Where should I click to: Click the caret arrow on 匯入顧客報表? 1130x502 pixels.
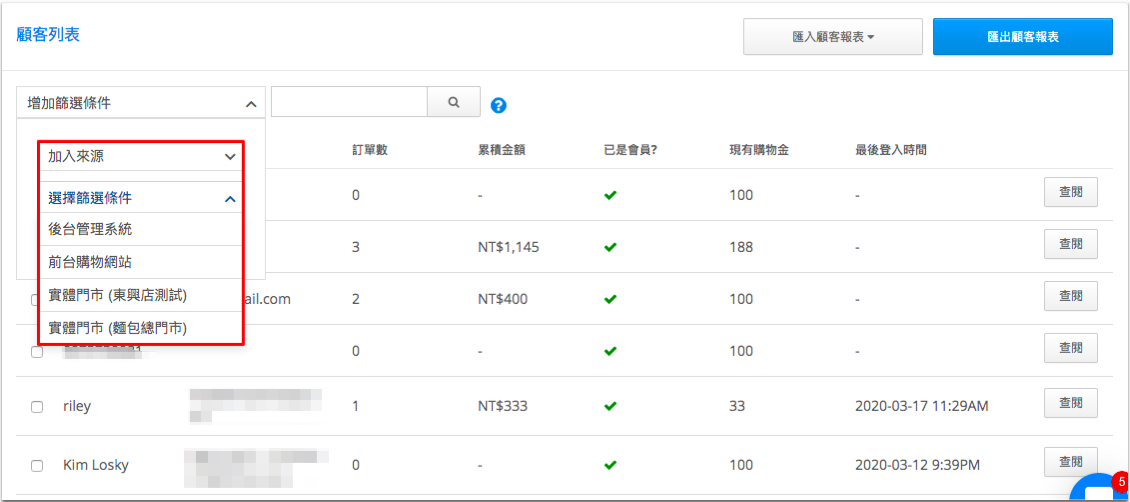pos(871,37)
